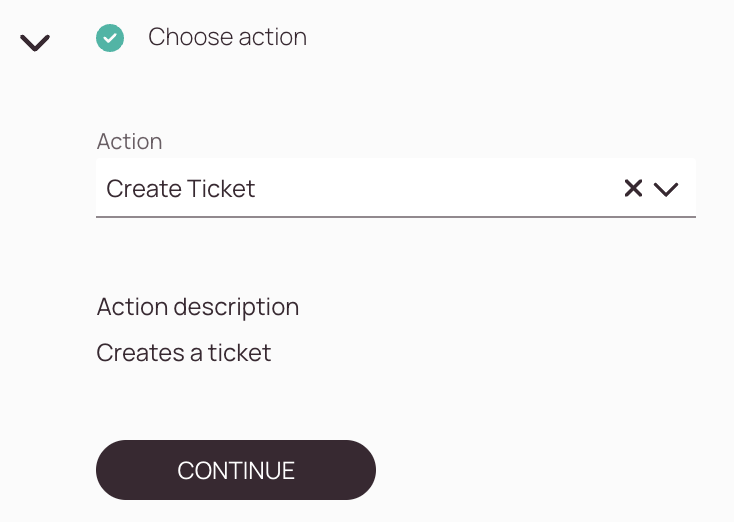The image size is (734, 522).
Task: Expand action list via down chevron icon
Action: pos(666,189)
